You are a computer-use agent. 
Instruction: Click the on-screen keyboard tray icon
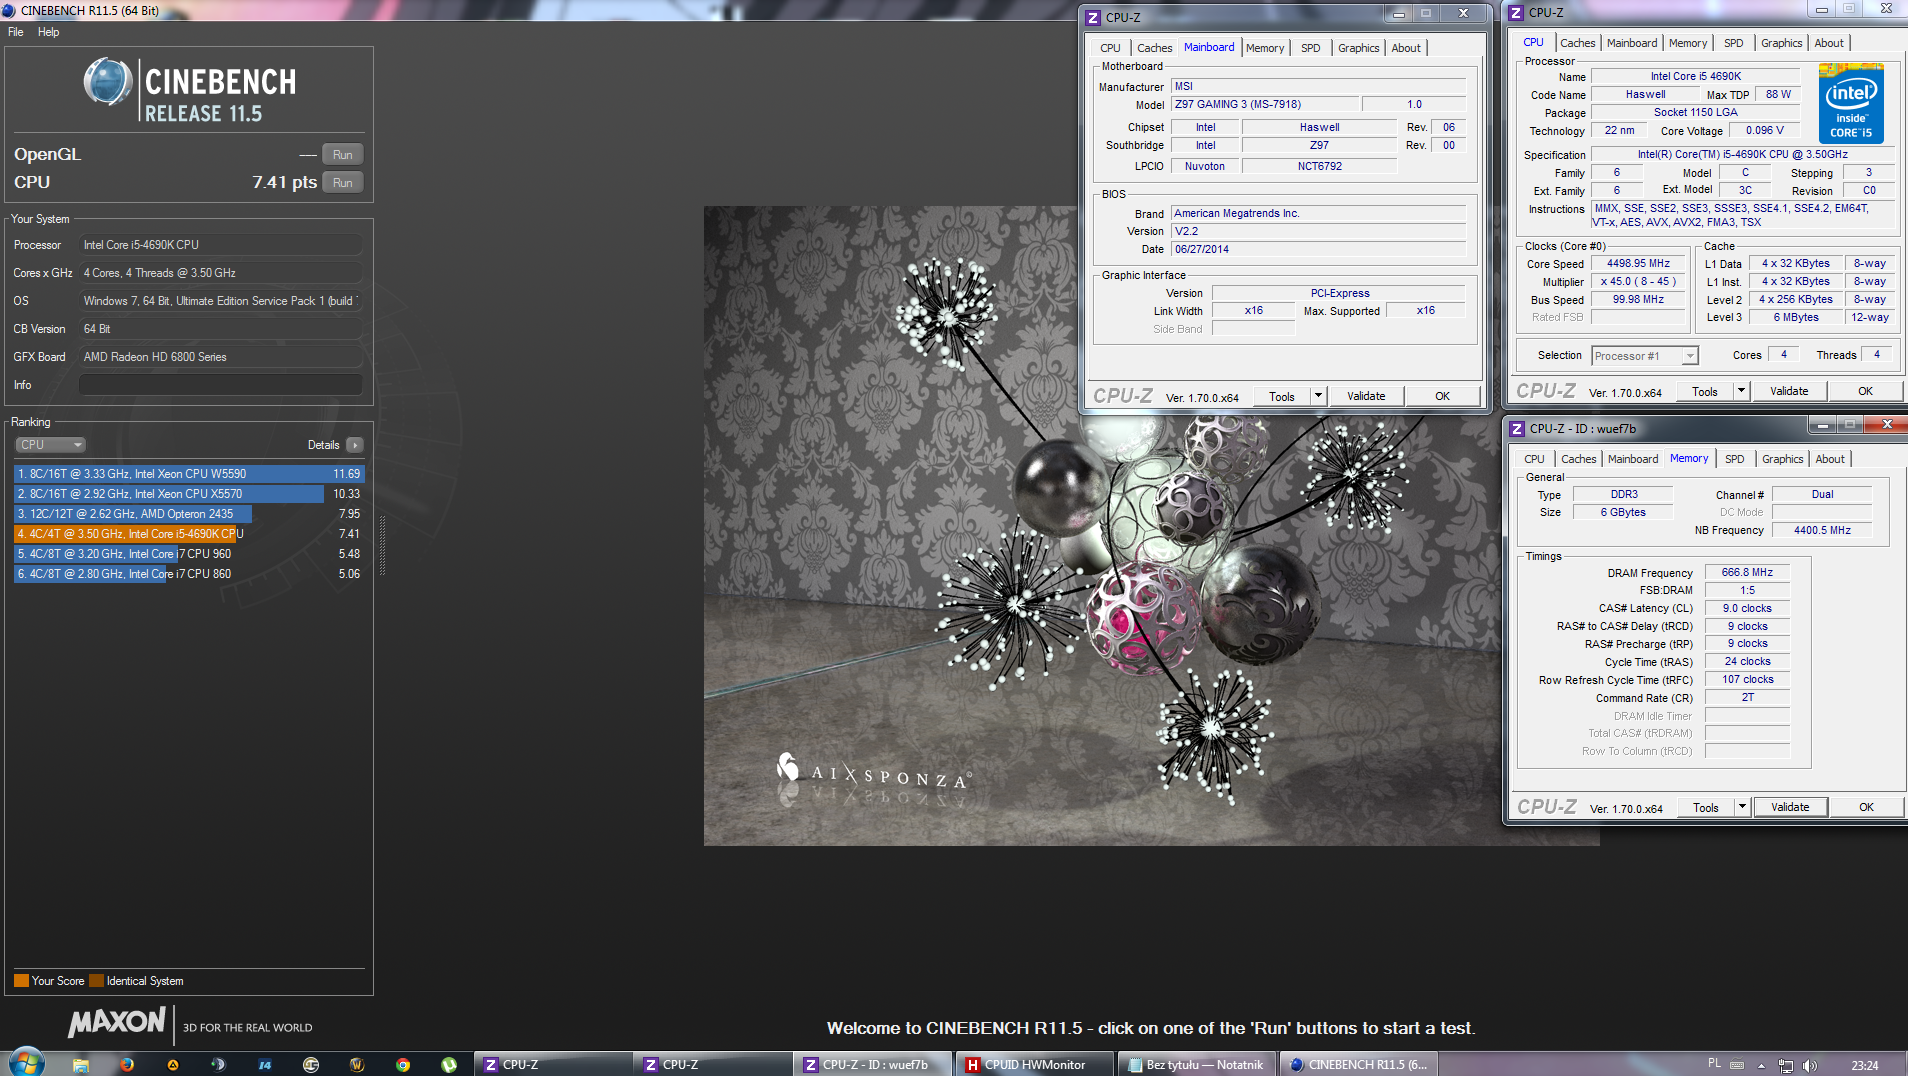[1737, 1065]
